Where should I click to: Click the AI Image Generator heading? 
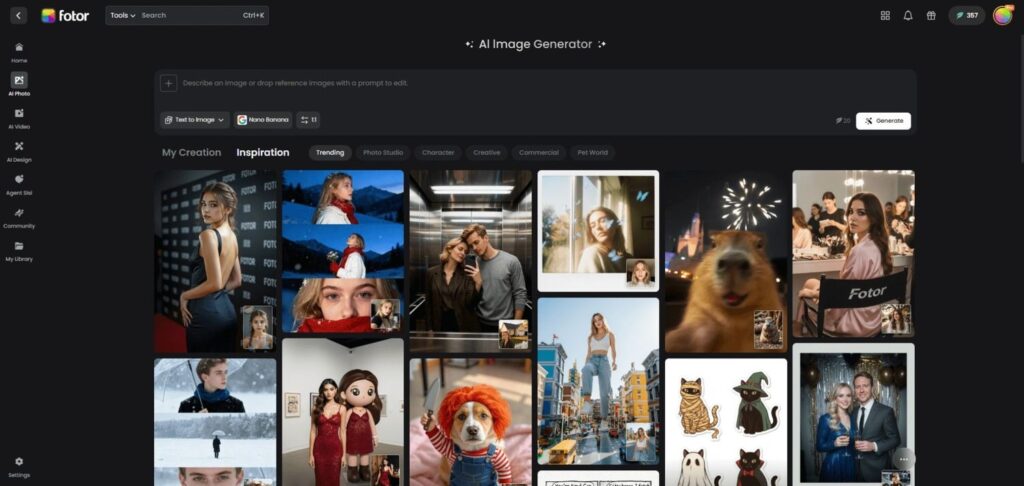point(535,44)
